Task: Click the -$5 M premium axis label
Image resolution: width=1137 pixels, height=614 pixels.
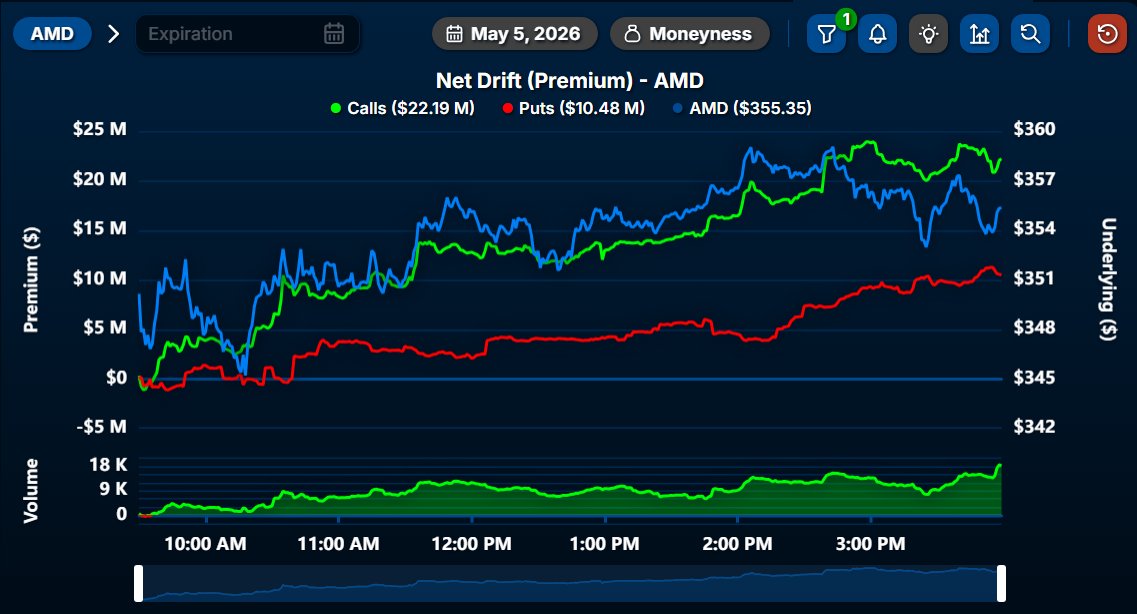Action: tap(102, 427)
